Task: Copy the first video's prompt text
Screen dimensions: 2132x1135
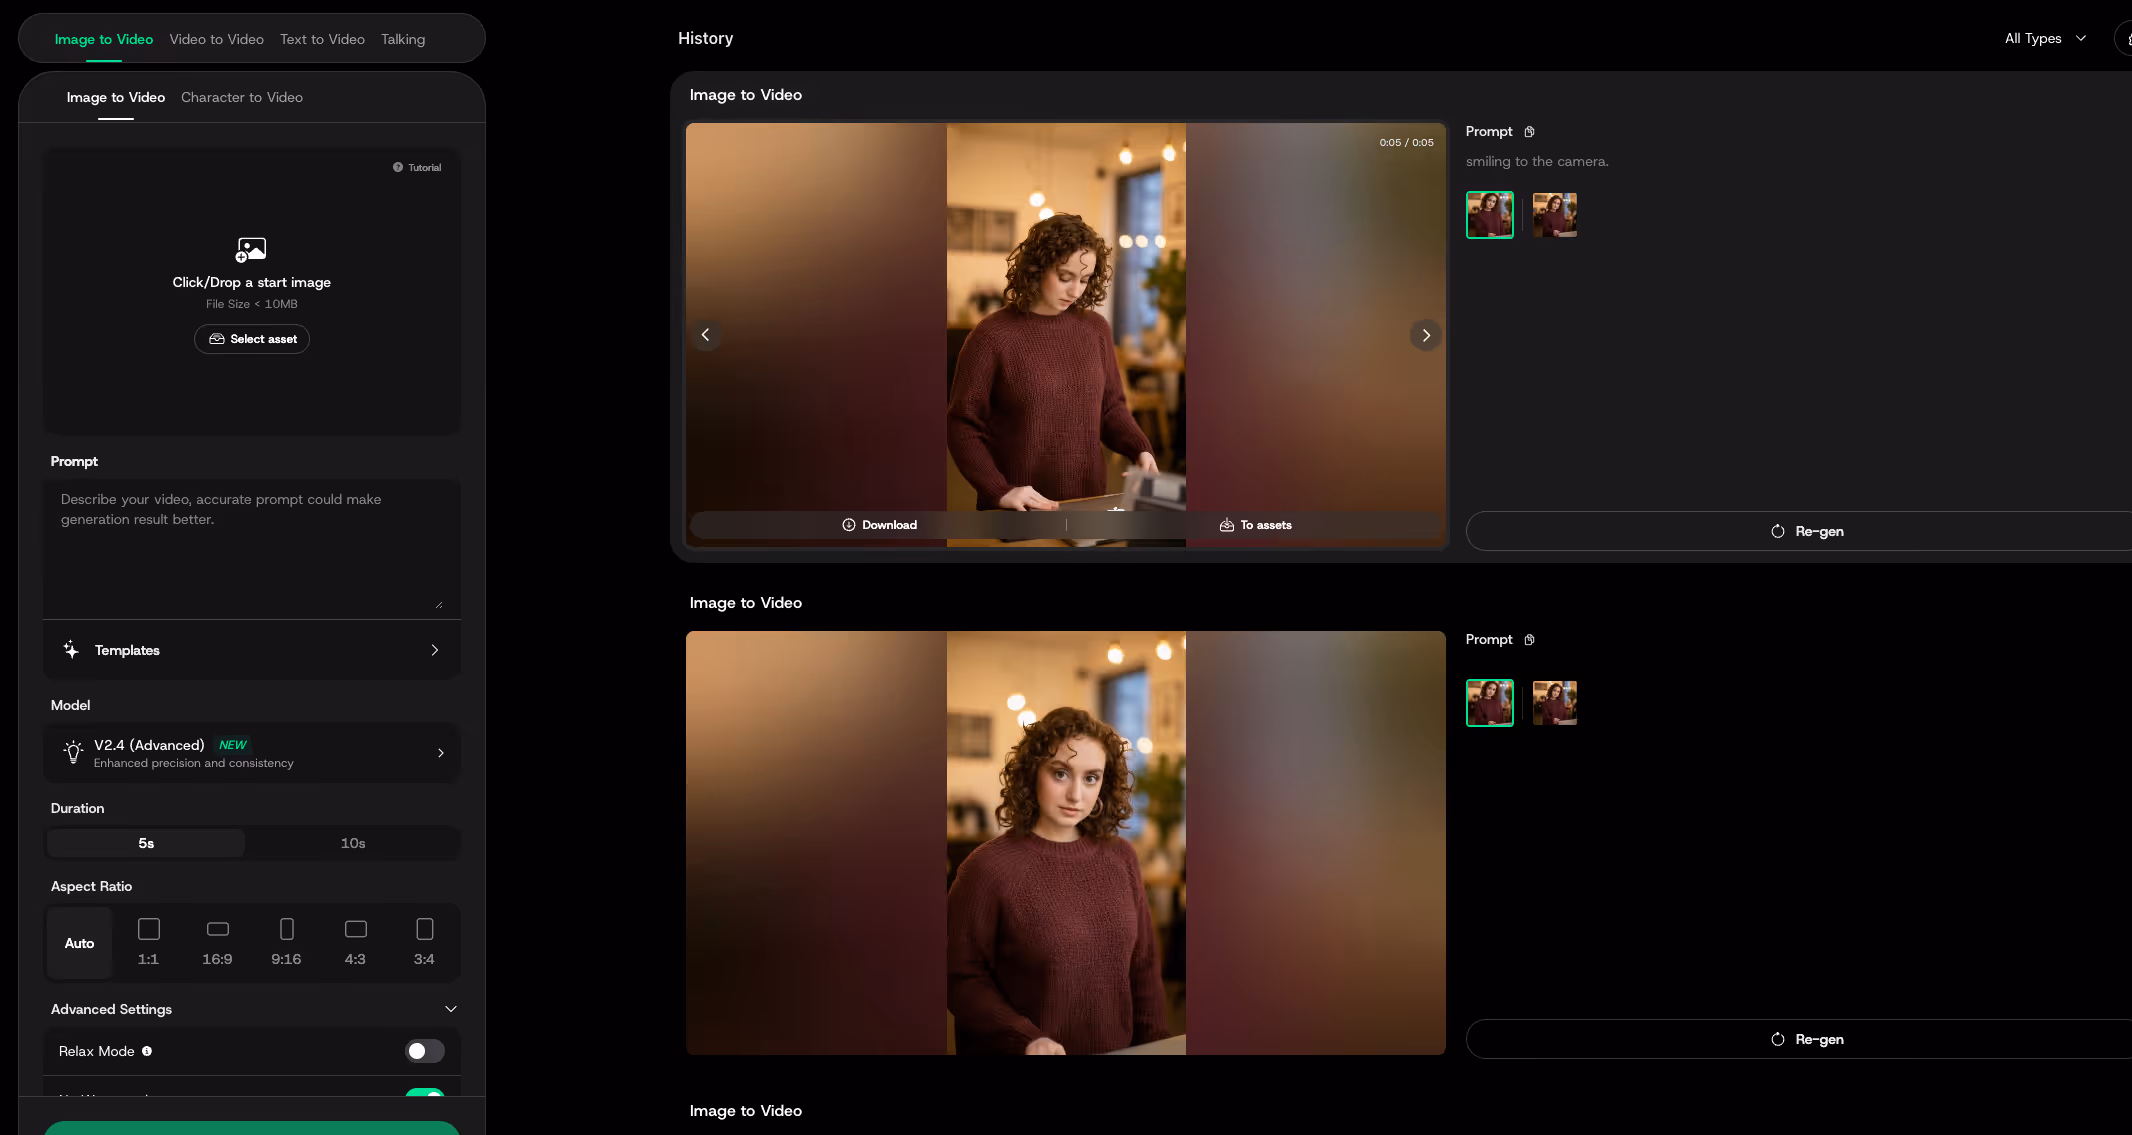Action: [x=1529, y=132]
